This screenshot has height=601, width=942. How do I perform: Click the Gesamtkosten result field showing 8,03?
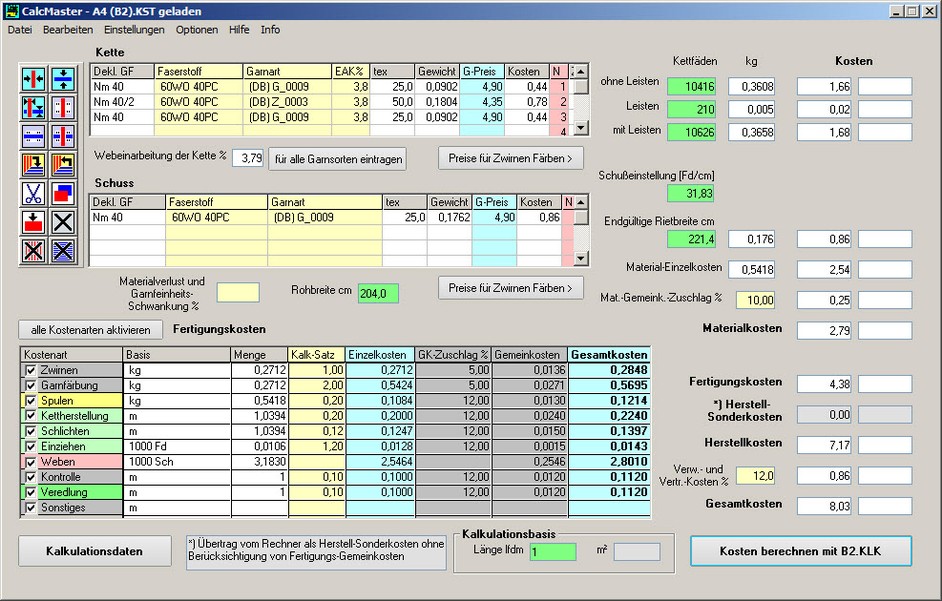[824, 506]
